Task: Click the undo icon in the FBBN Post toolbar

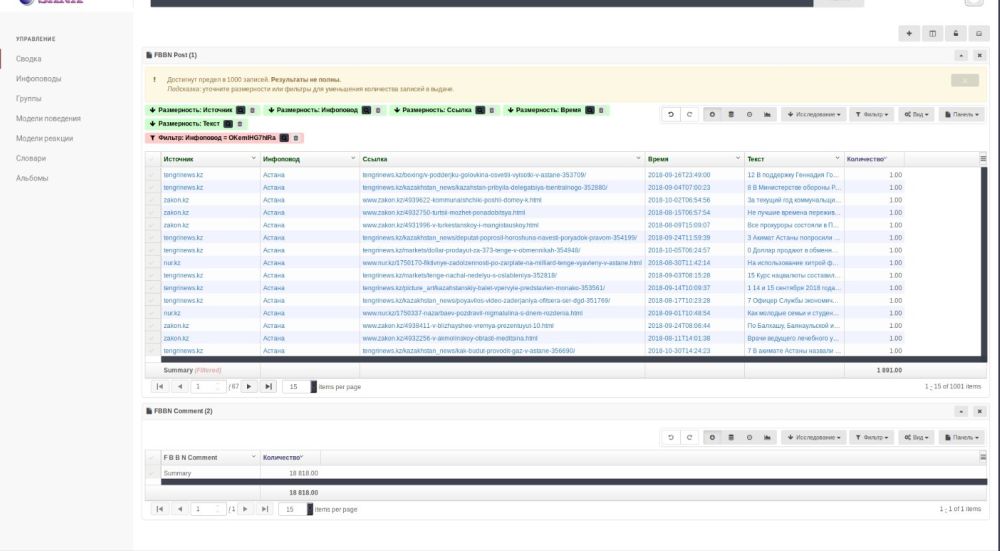Action: pos(671,115)
